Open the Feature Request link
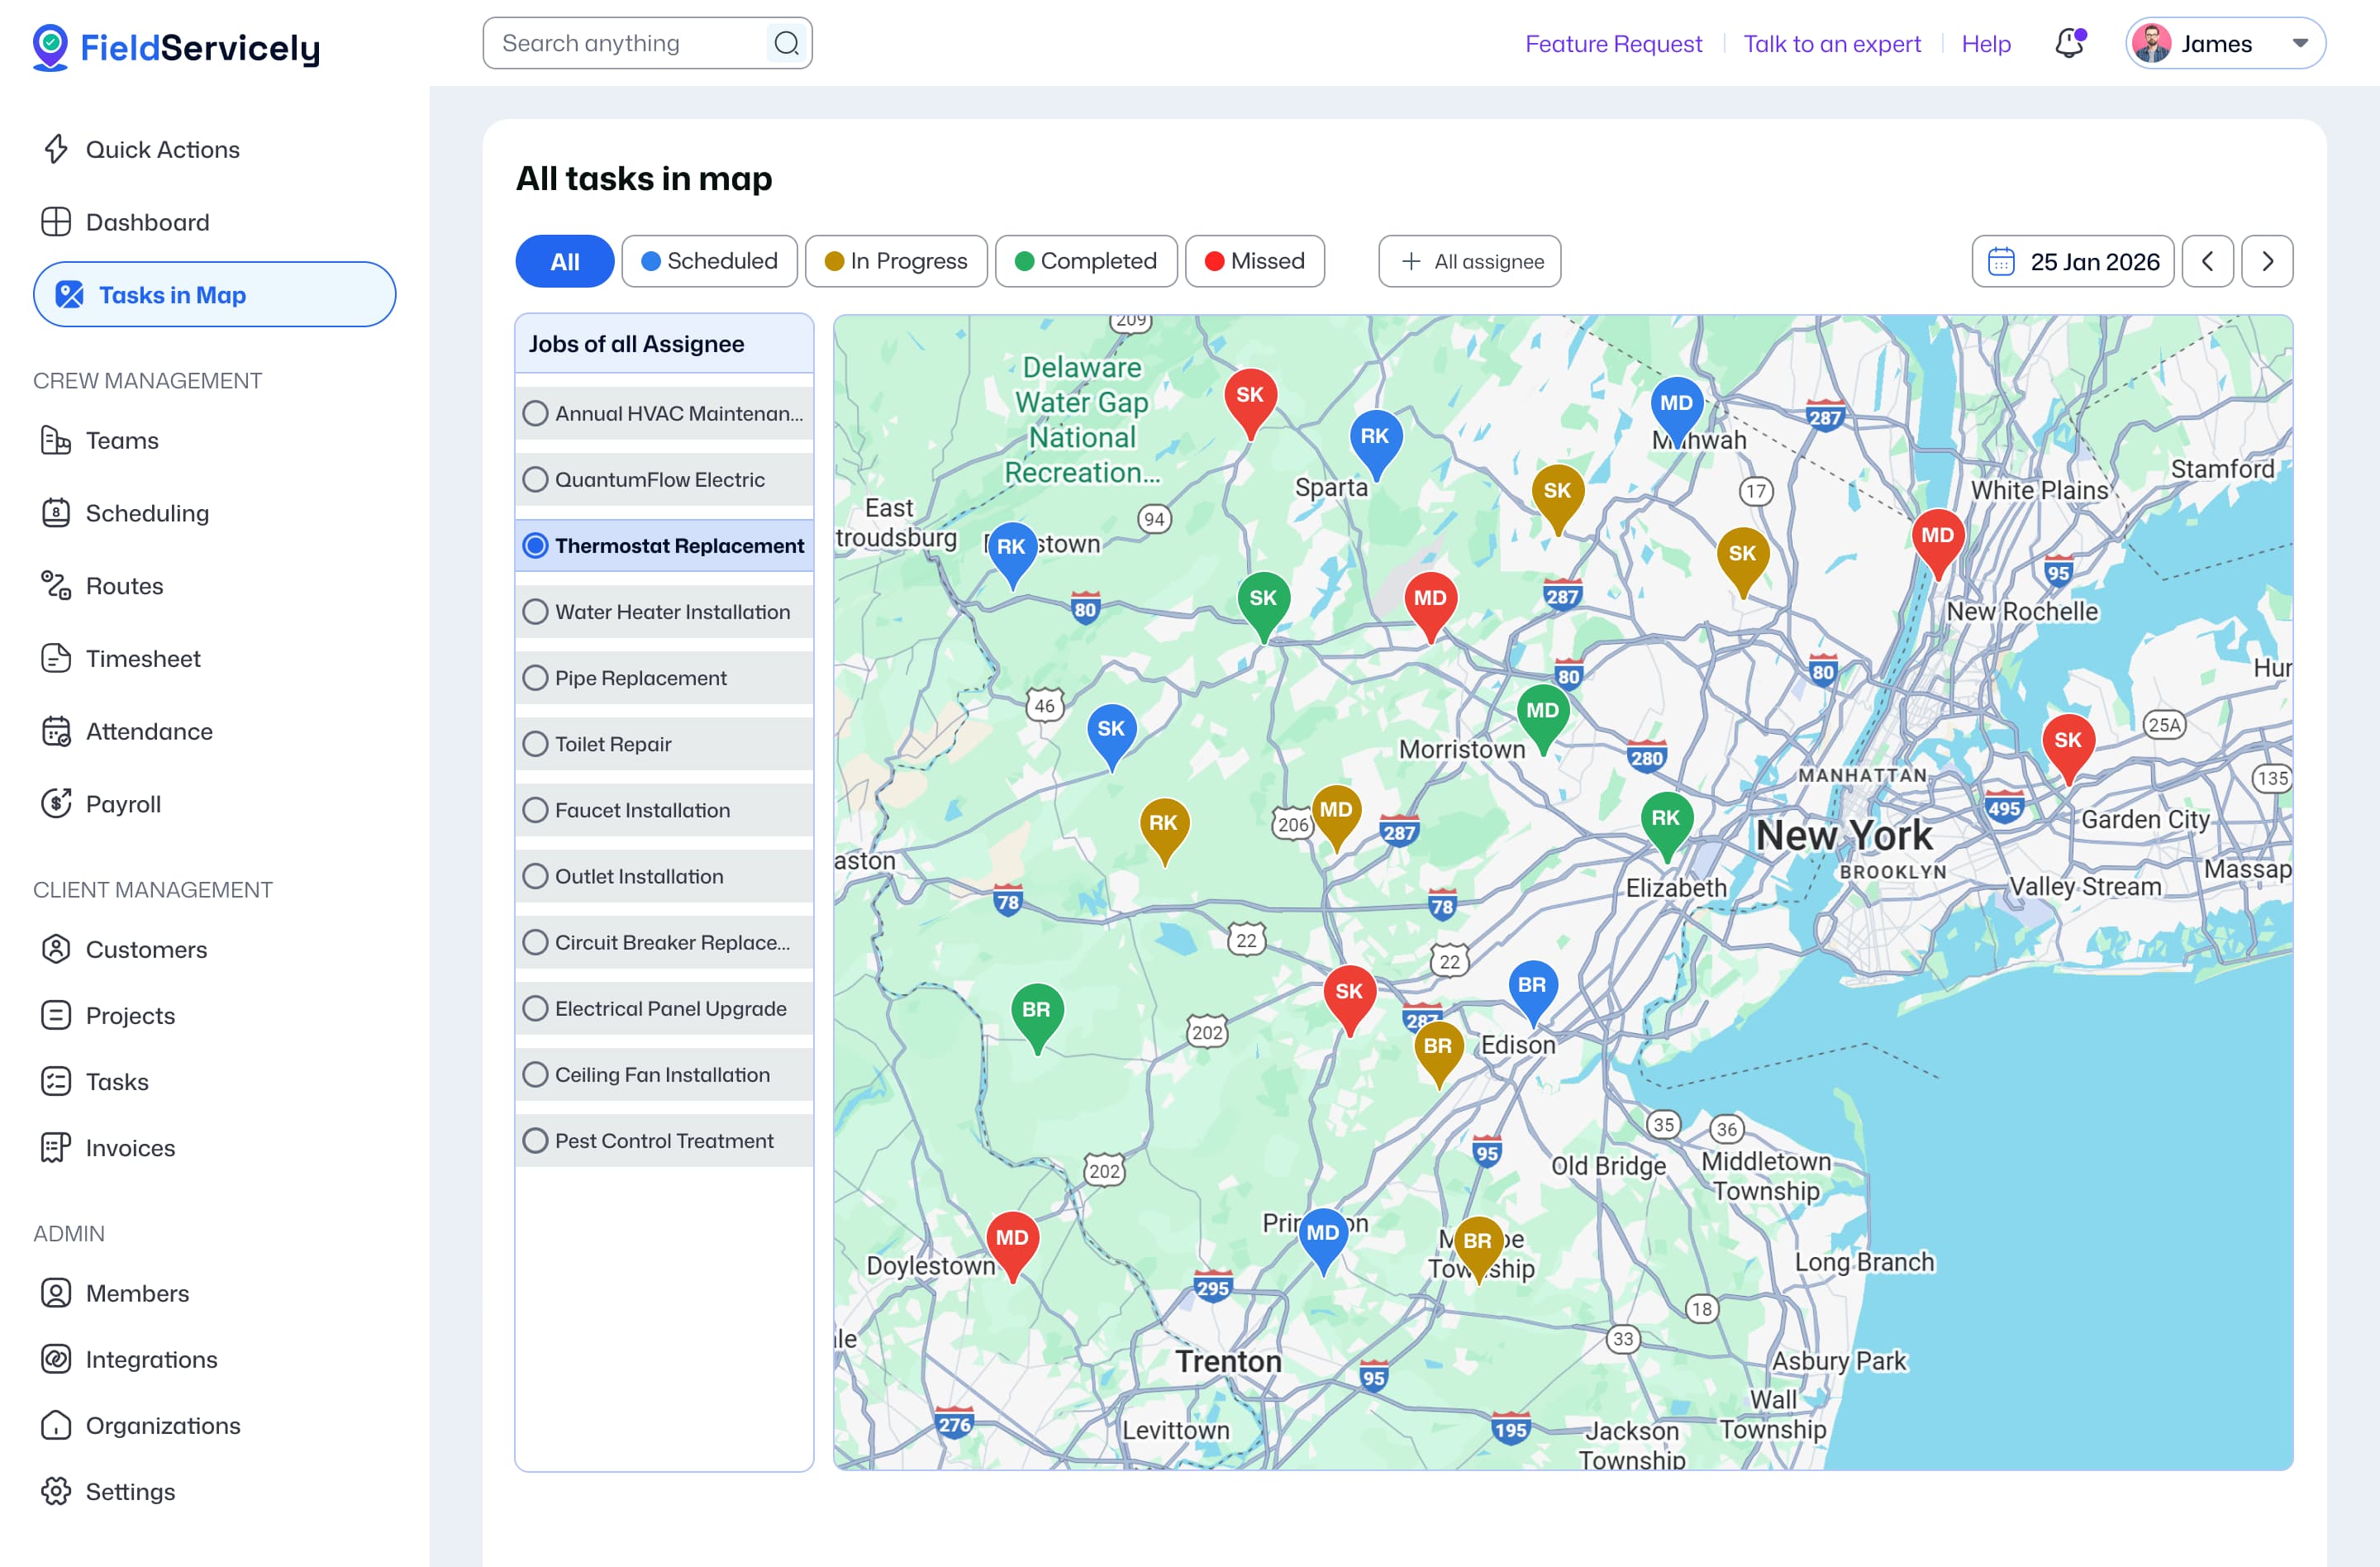The height and width of the screenshot is (1567, 2380). tap(1612, 44)
